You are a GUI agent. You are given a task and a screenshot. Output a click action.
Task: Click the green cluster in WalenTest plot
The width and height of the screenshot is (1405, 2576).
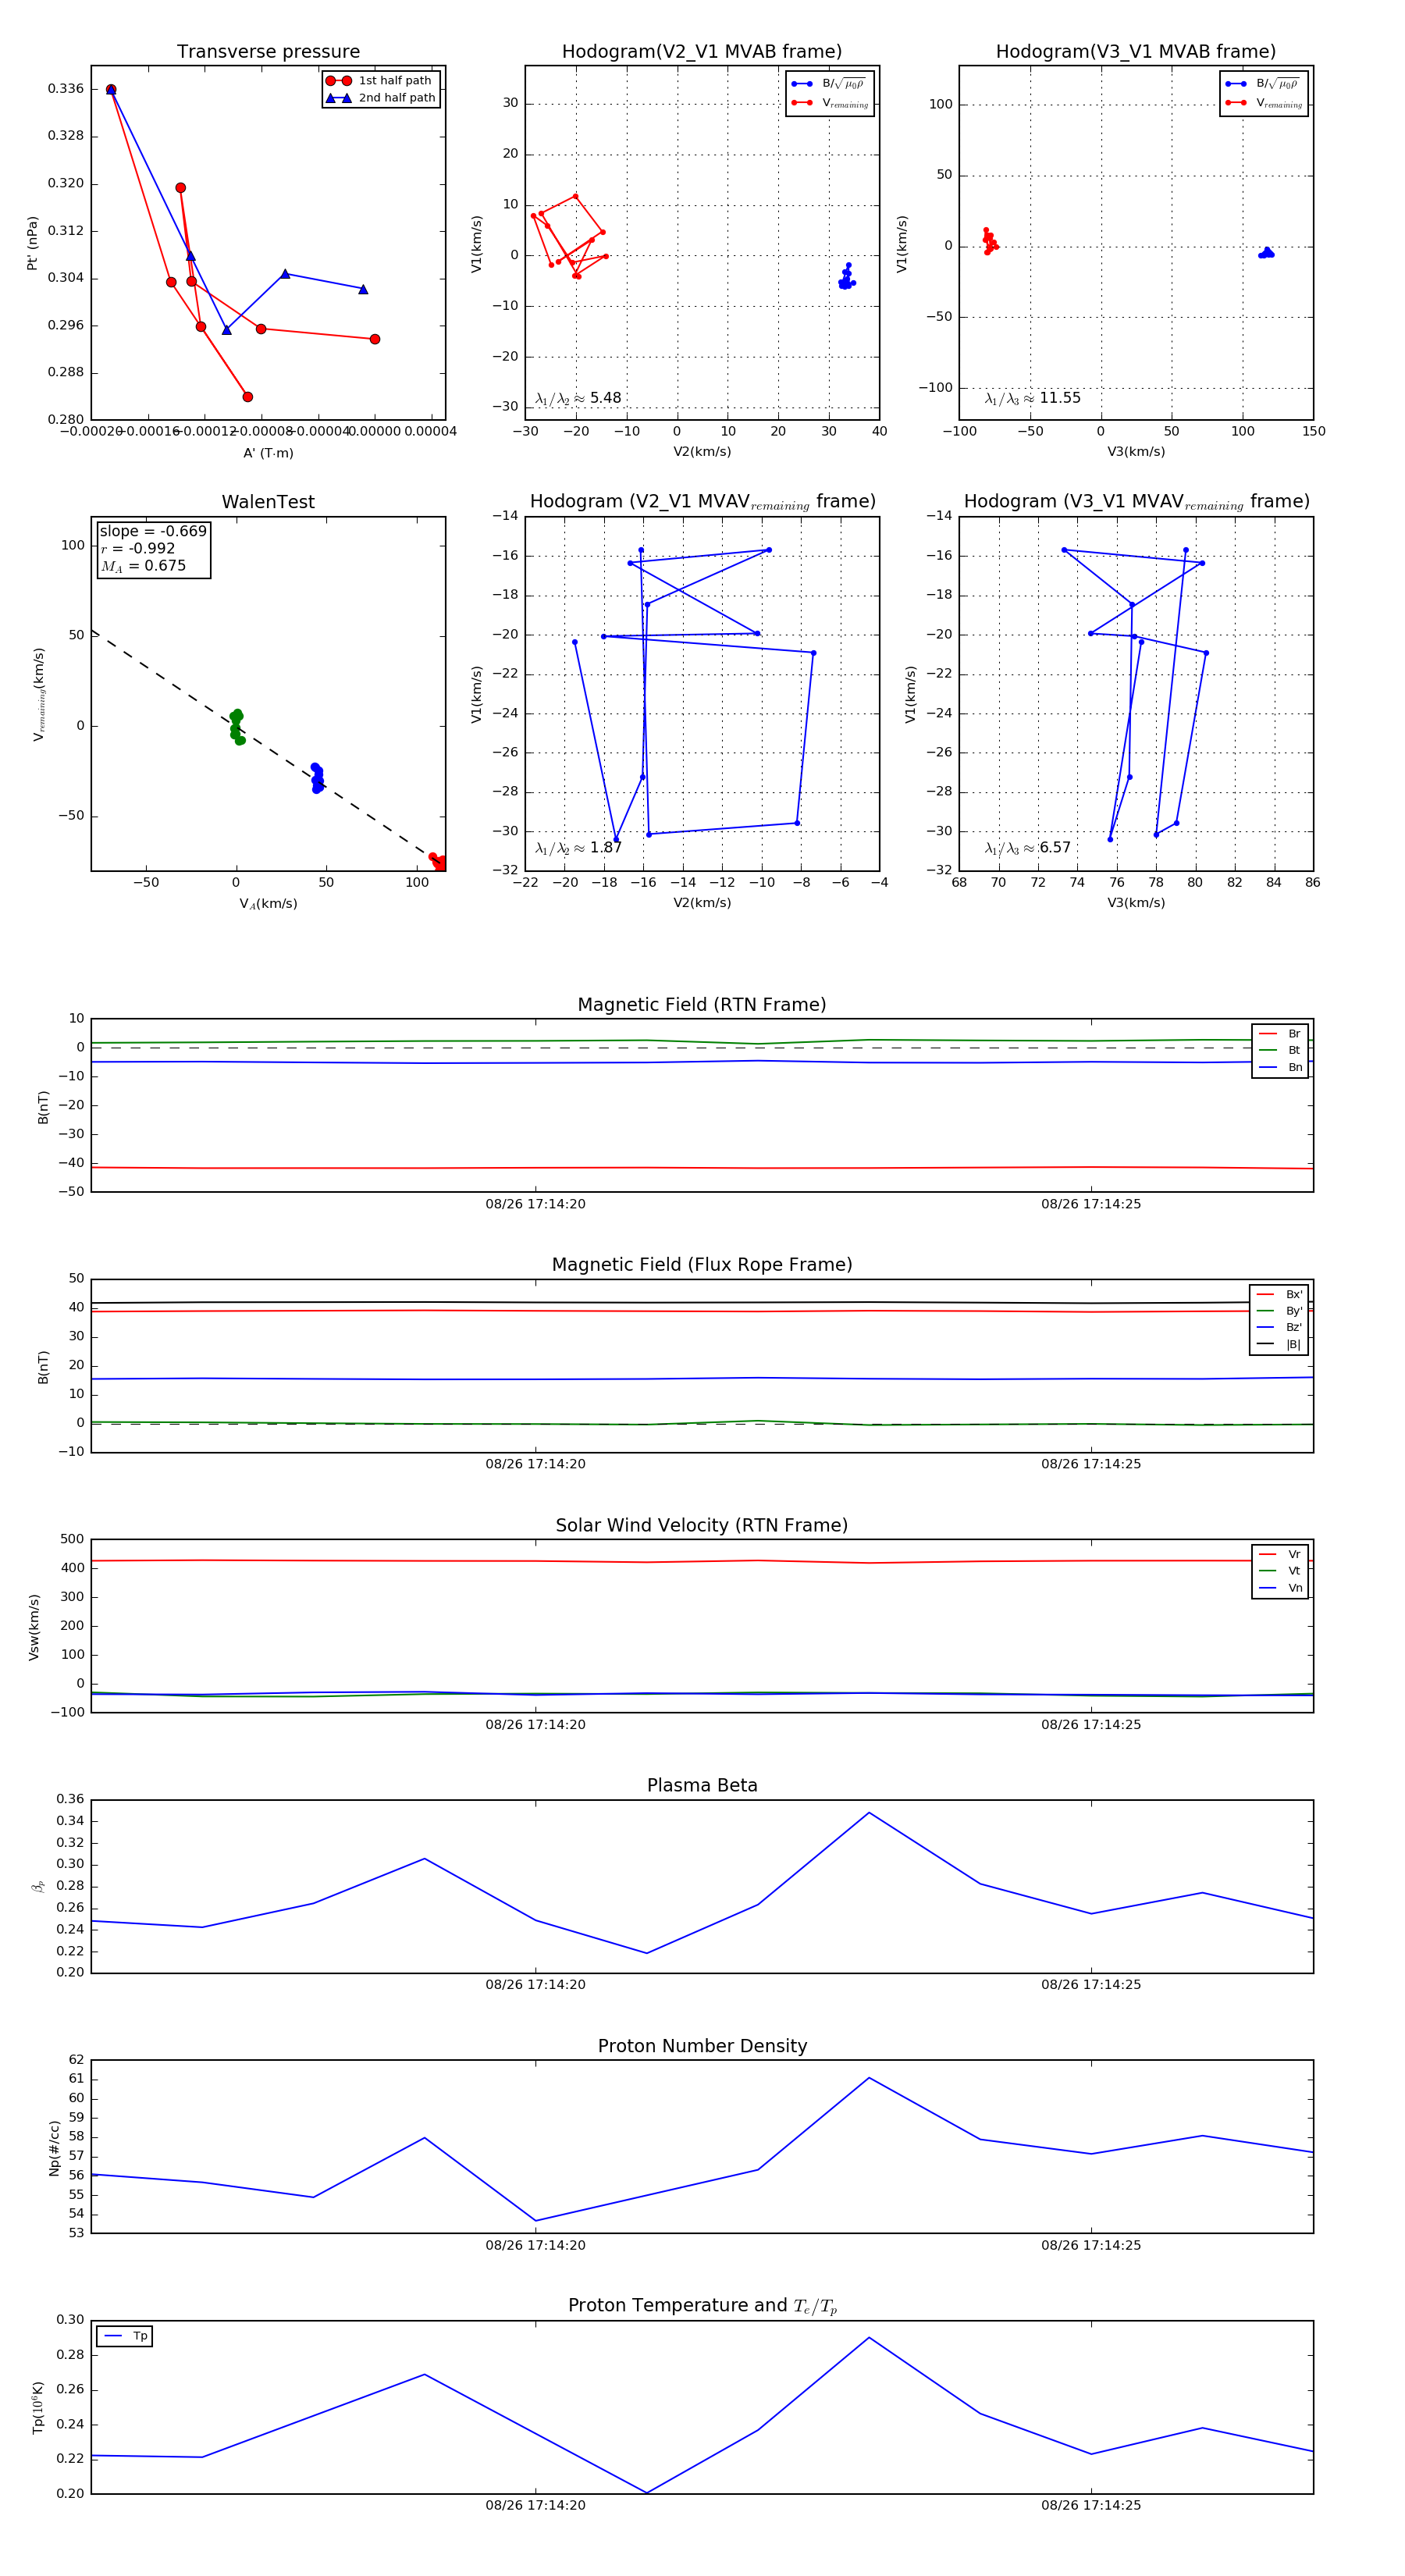point(237,728)
